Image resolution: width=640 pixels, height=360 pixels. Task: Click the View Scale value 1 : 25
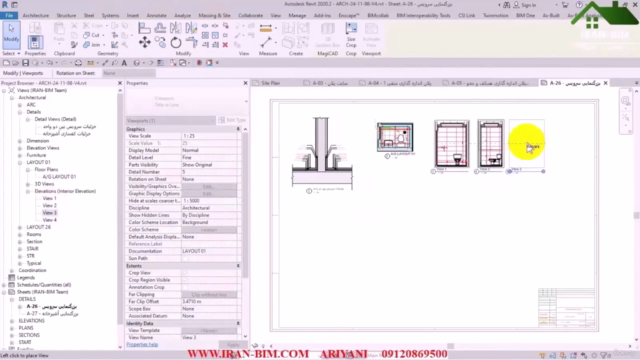[x=209, y=136]
